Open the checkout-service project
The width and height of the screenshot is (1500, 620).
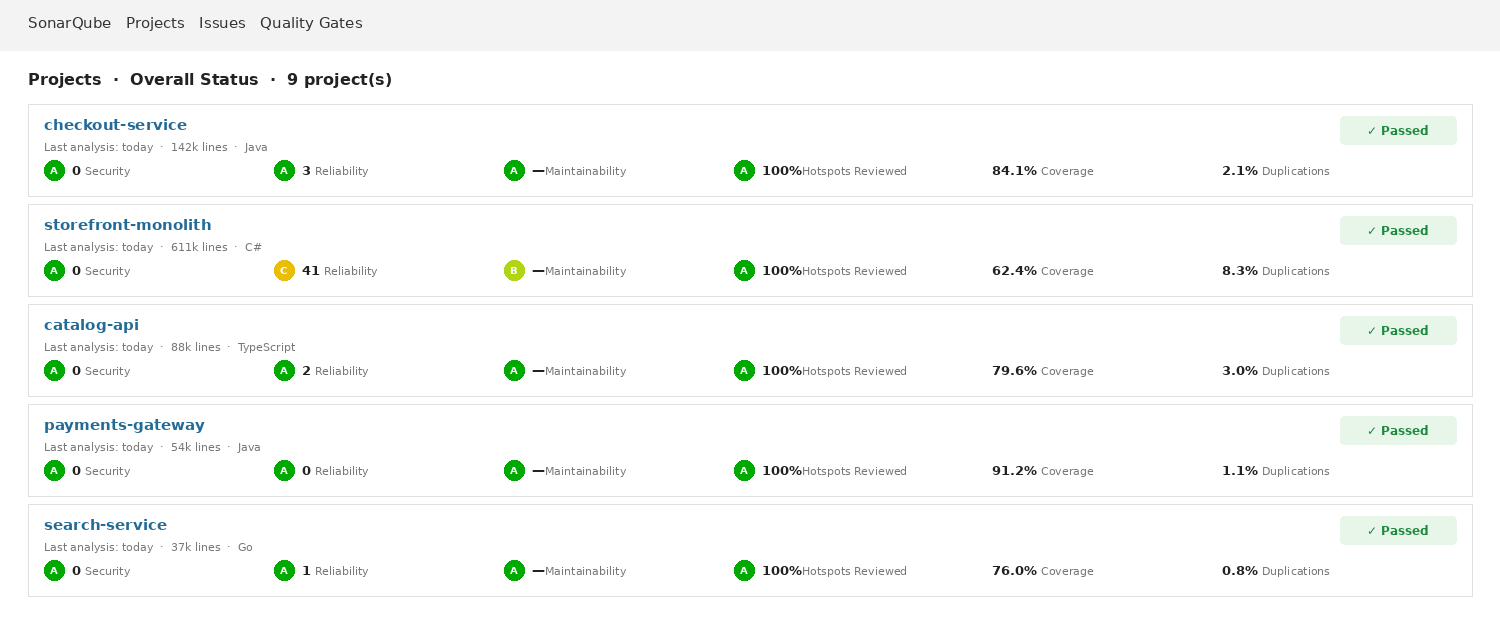point(115,125)
